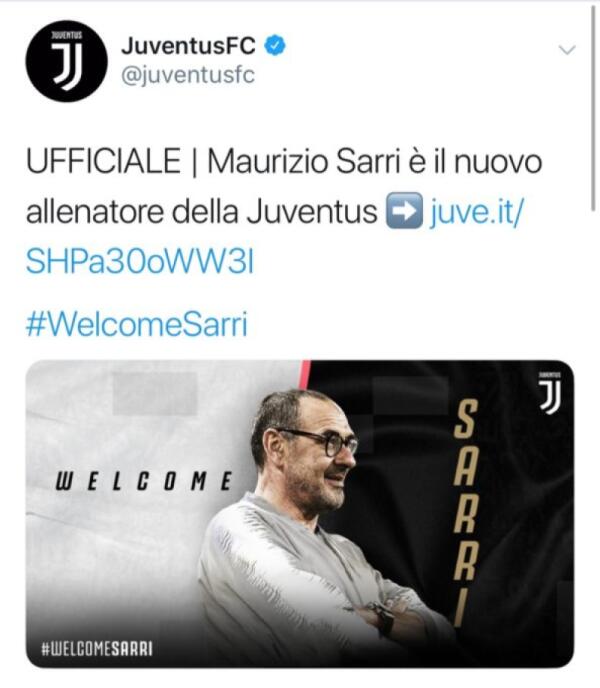Viewport: 600px width, 688px height.
Task: Click the blue verified badge
Action: coord(275,46)
